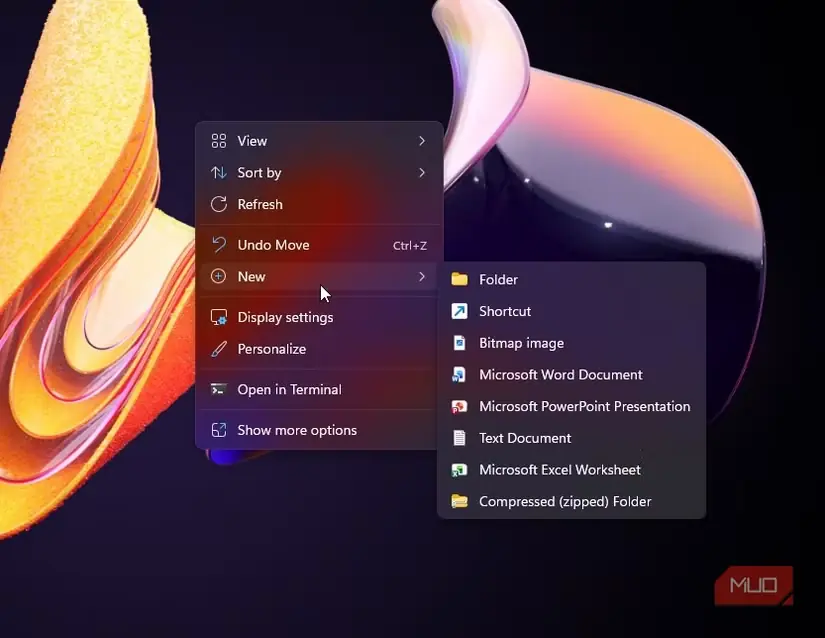The image size is (825, 638).
Task: Click the Undo Move arrow icon
Action: click(218, 245)
